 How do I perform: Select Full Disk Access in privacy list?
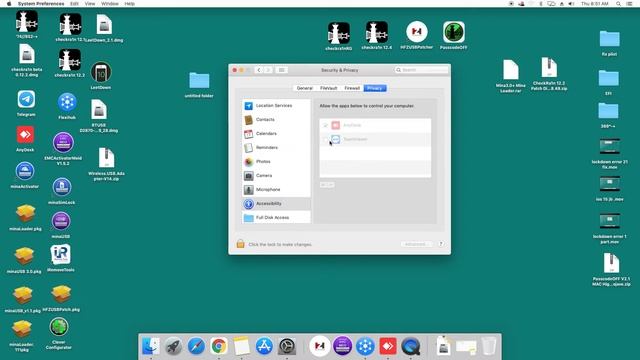276,218
